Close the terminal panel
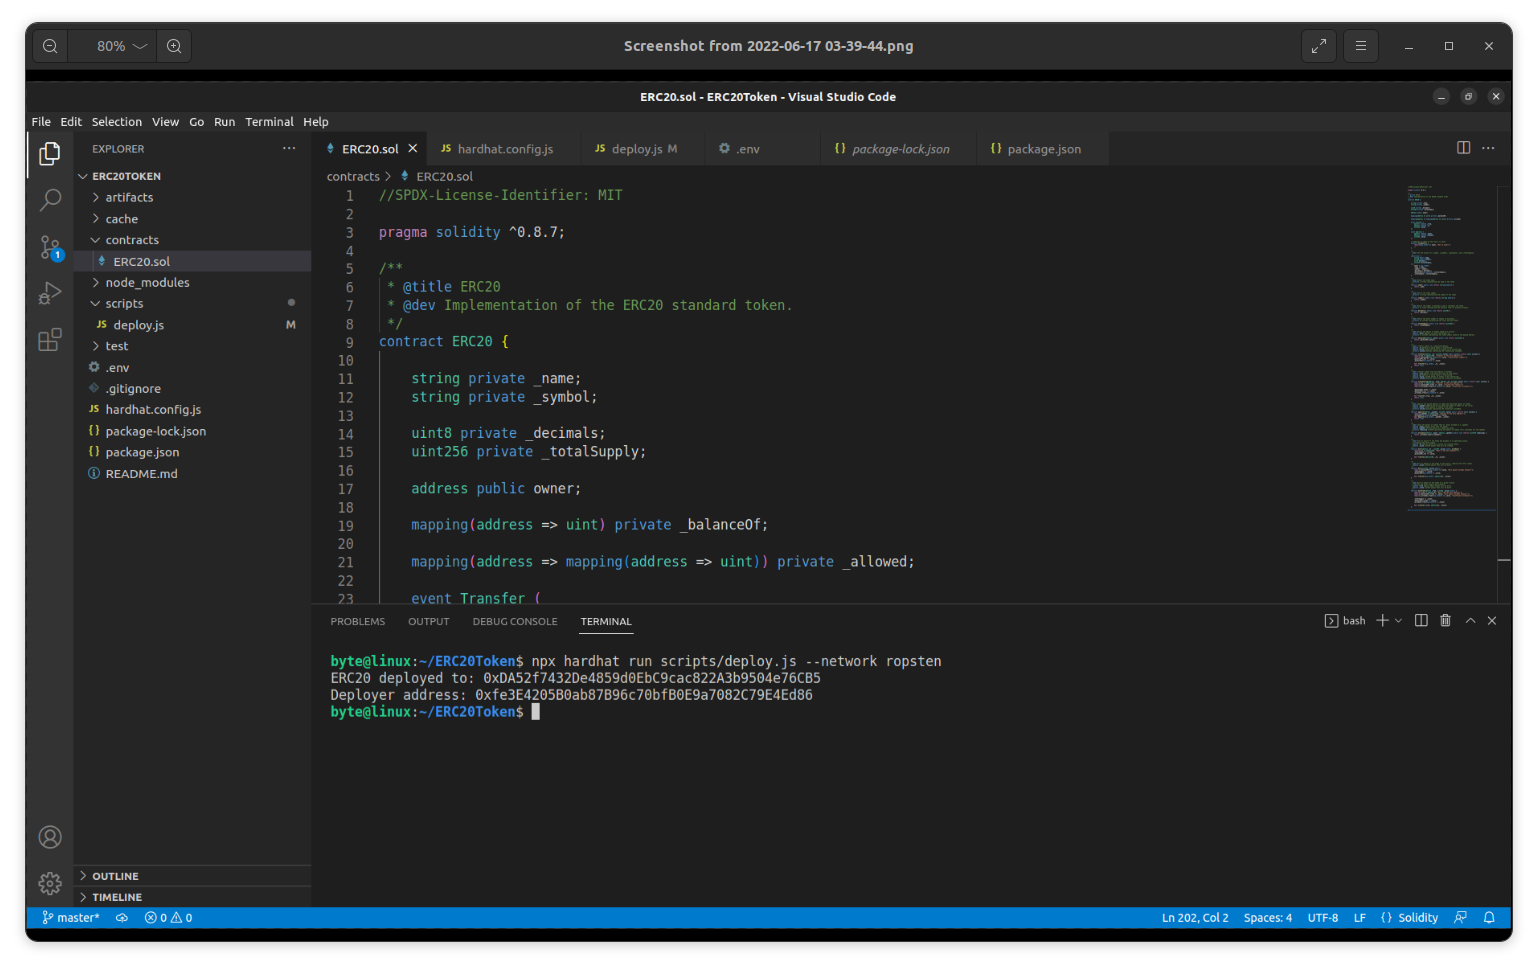The height and width of the screenshot is (970, 1538). pos(1492,621)
